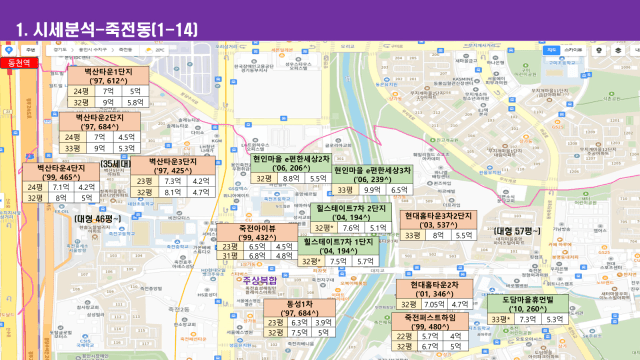Click the 벽산타운4단지 table header

(61, 172)
